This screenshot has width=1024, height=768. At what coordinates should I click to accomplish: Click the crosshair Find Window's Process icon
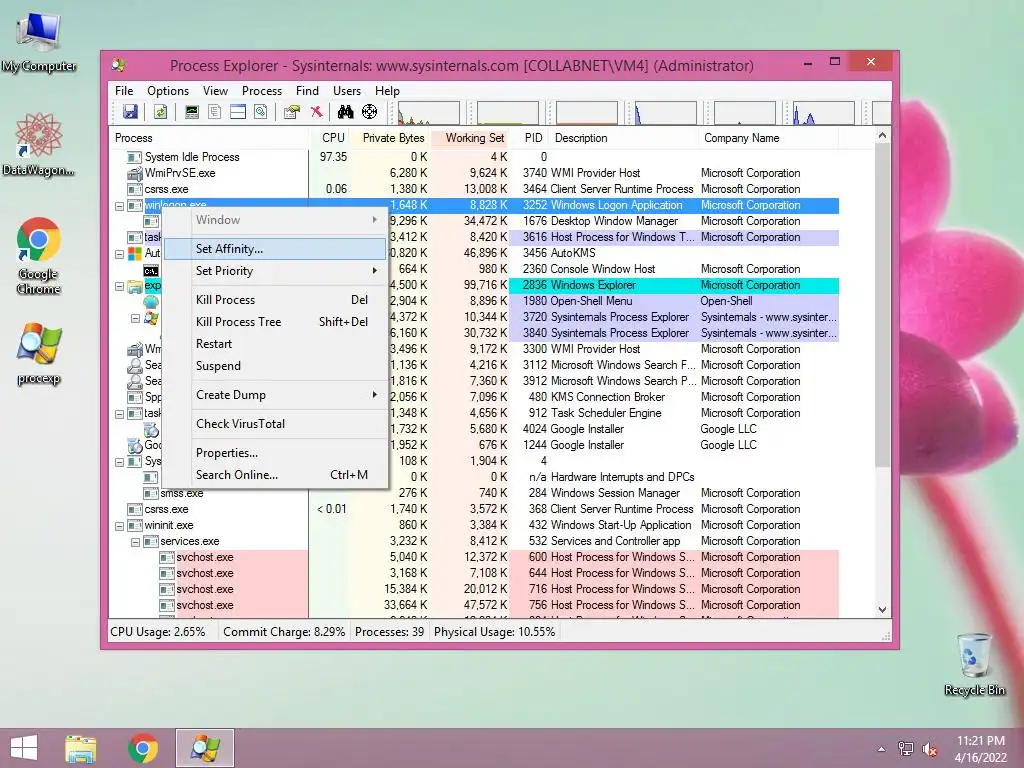tap(370, 112)
